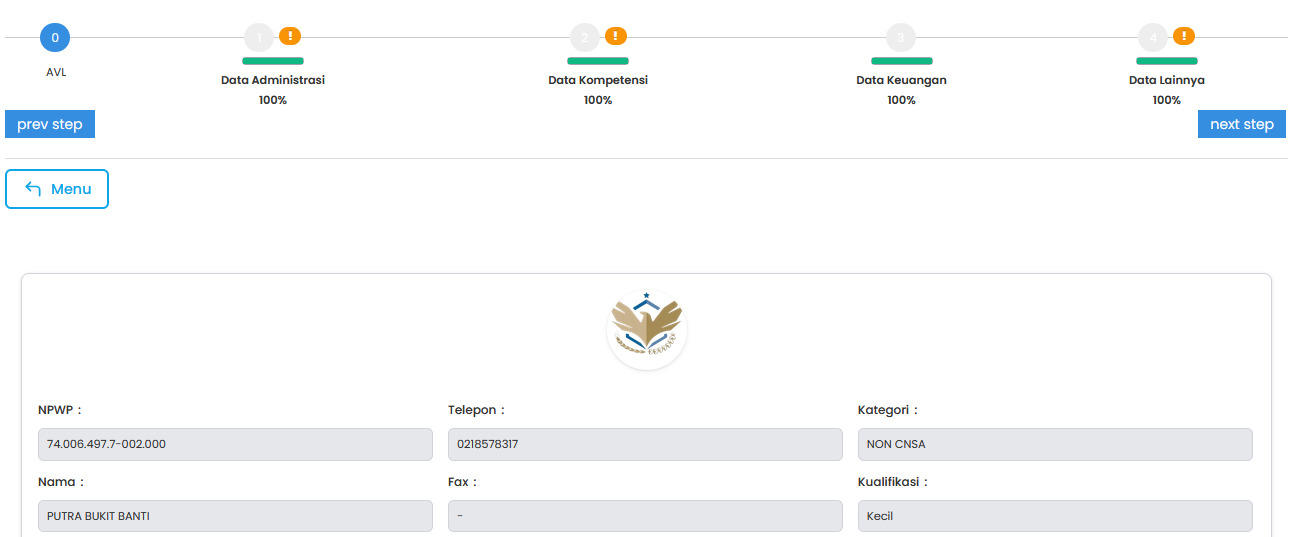
Task: Click the warning badge on Data Administrasi
Action: (290, 36)
